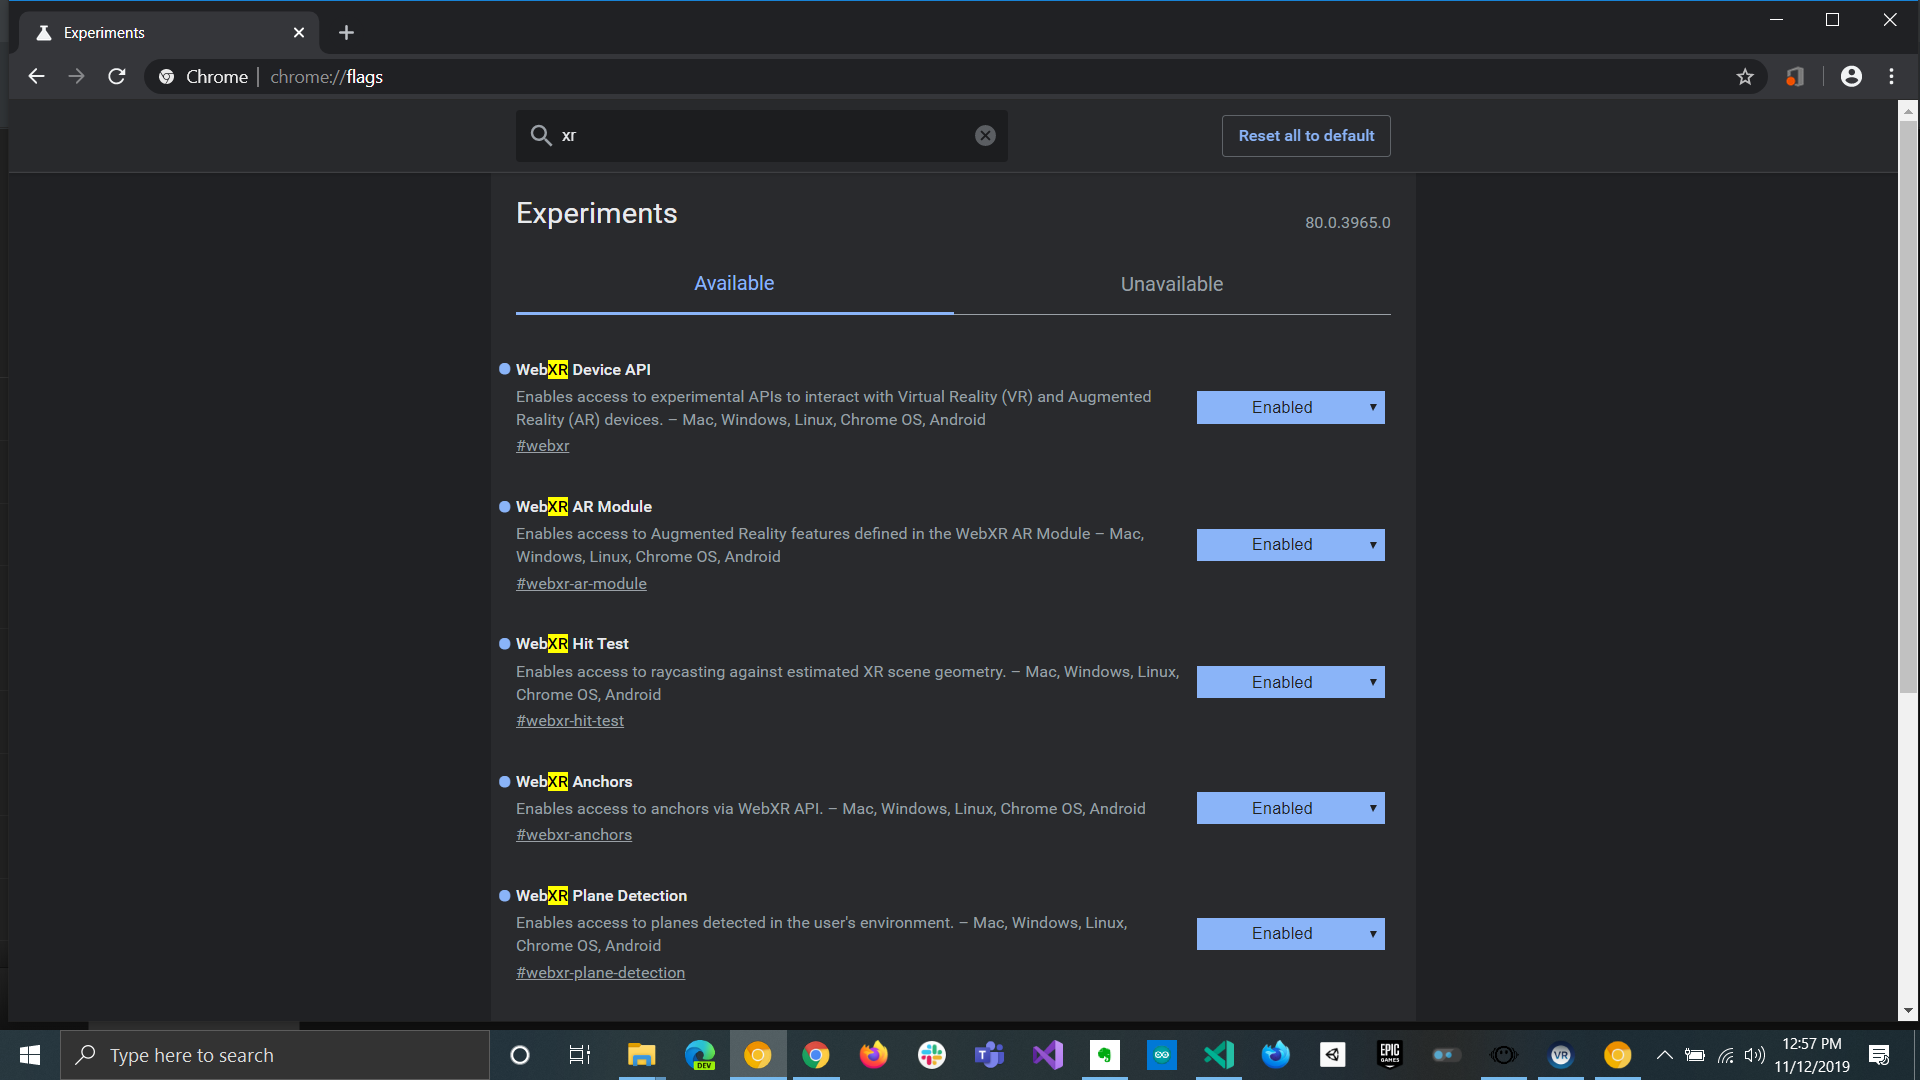This screenshot has width=1920, height=1080.
Task: Click the browser back arrow
Action: (36, 77)
